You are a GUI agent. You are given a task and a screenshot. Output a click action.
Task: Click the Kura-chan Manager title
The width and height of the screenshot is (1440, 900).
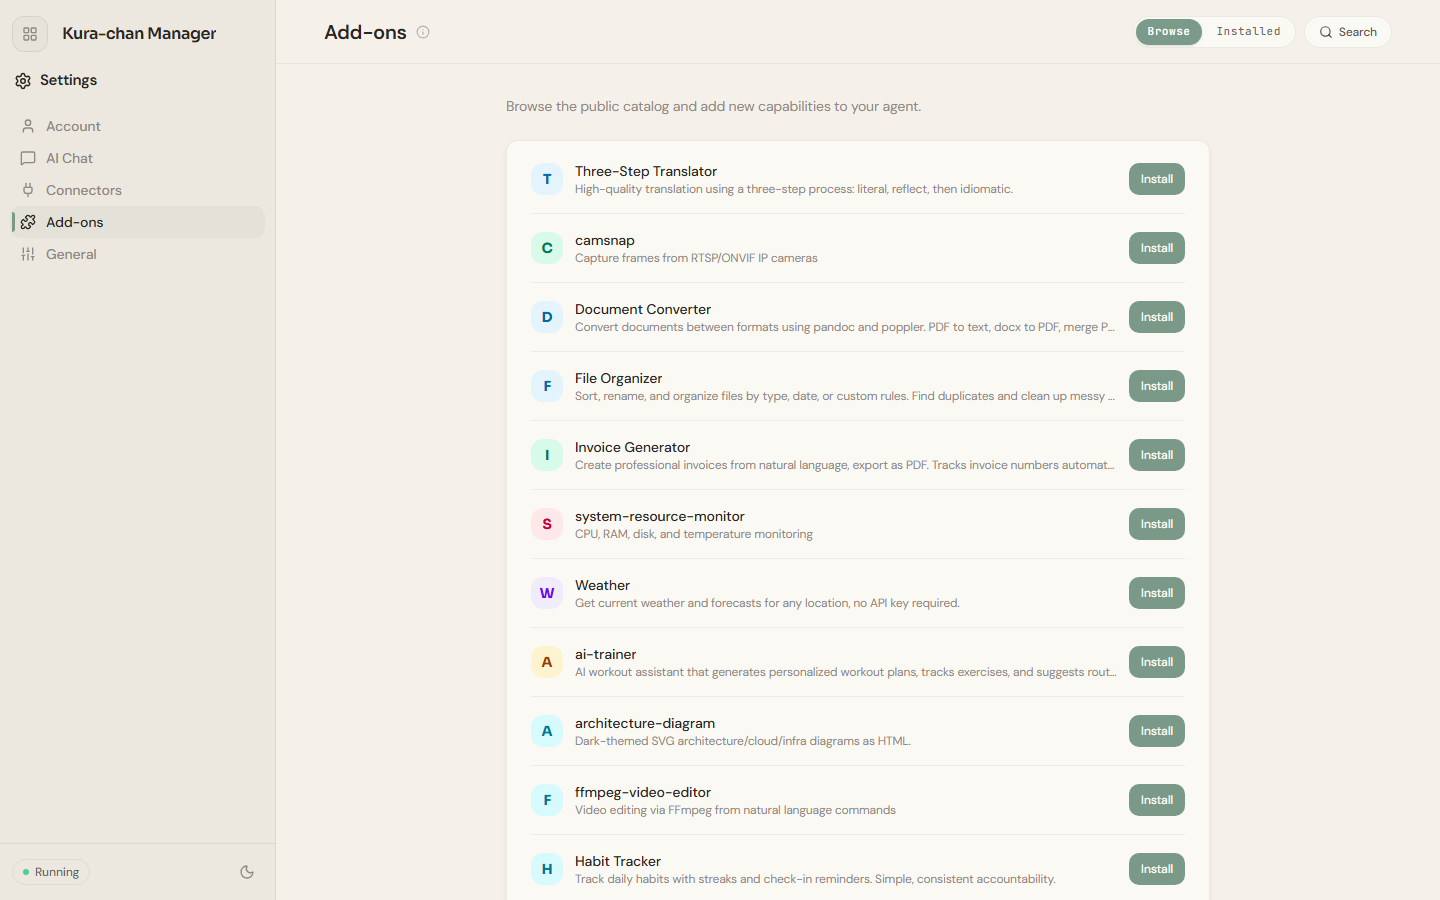[x=139, y=33]
